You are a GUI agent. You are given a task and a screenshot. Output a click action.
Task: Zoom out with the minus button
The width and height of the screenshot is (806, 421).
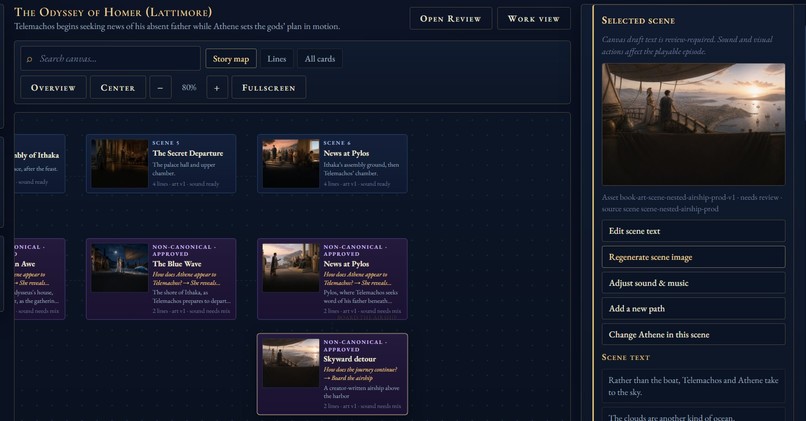[160, 87]
